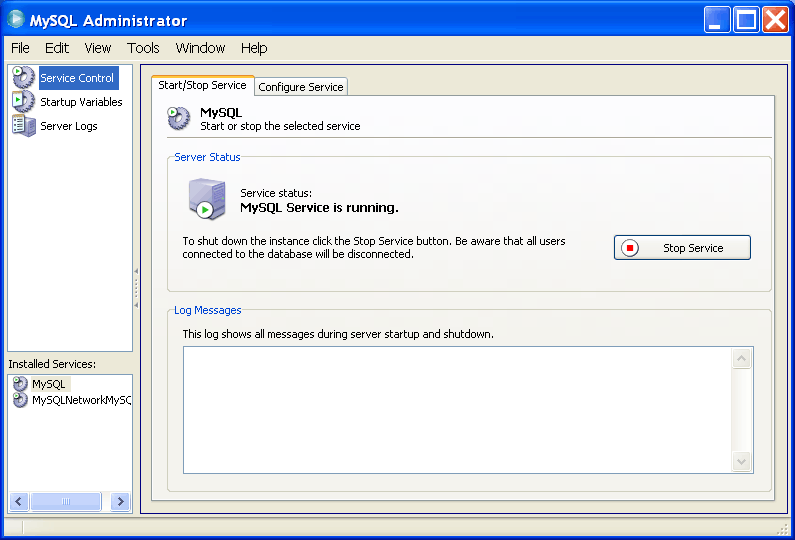This screenshot has height=540, width=795.
Task: Click the Server Logs icon
Action: [x=23, y=125]
